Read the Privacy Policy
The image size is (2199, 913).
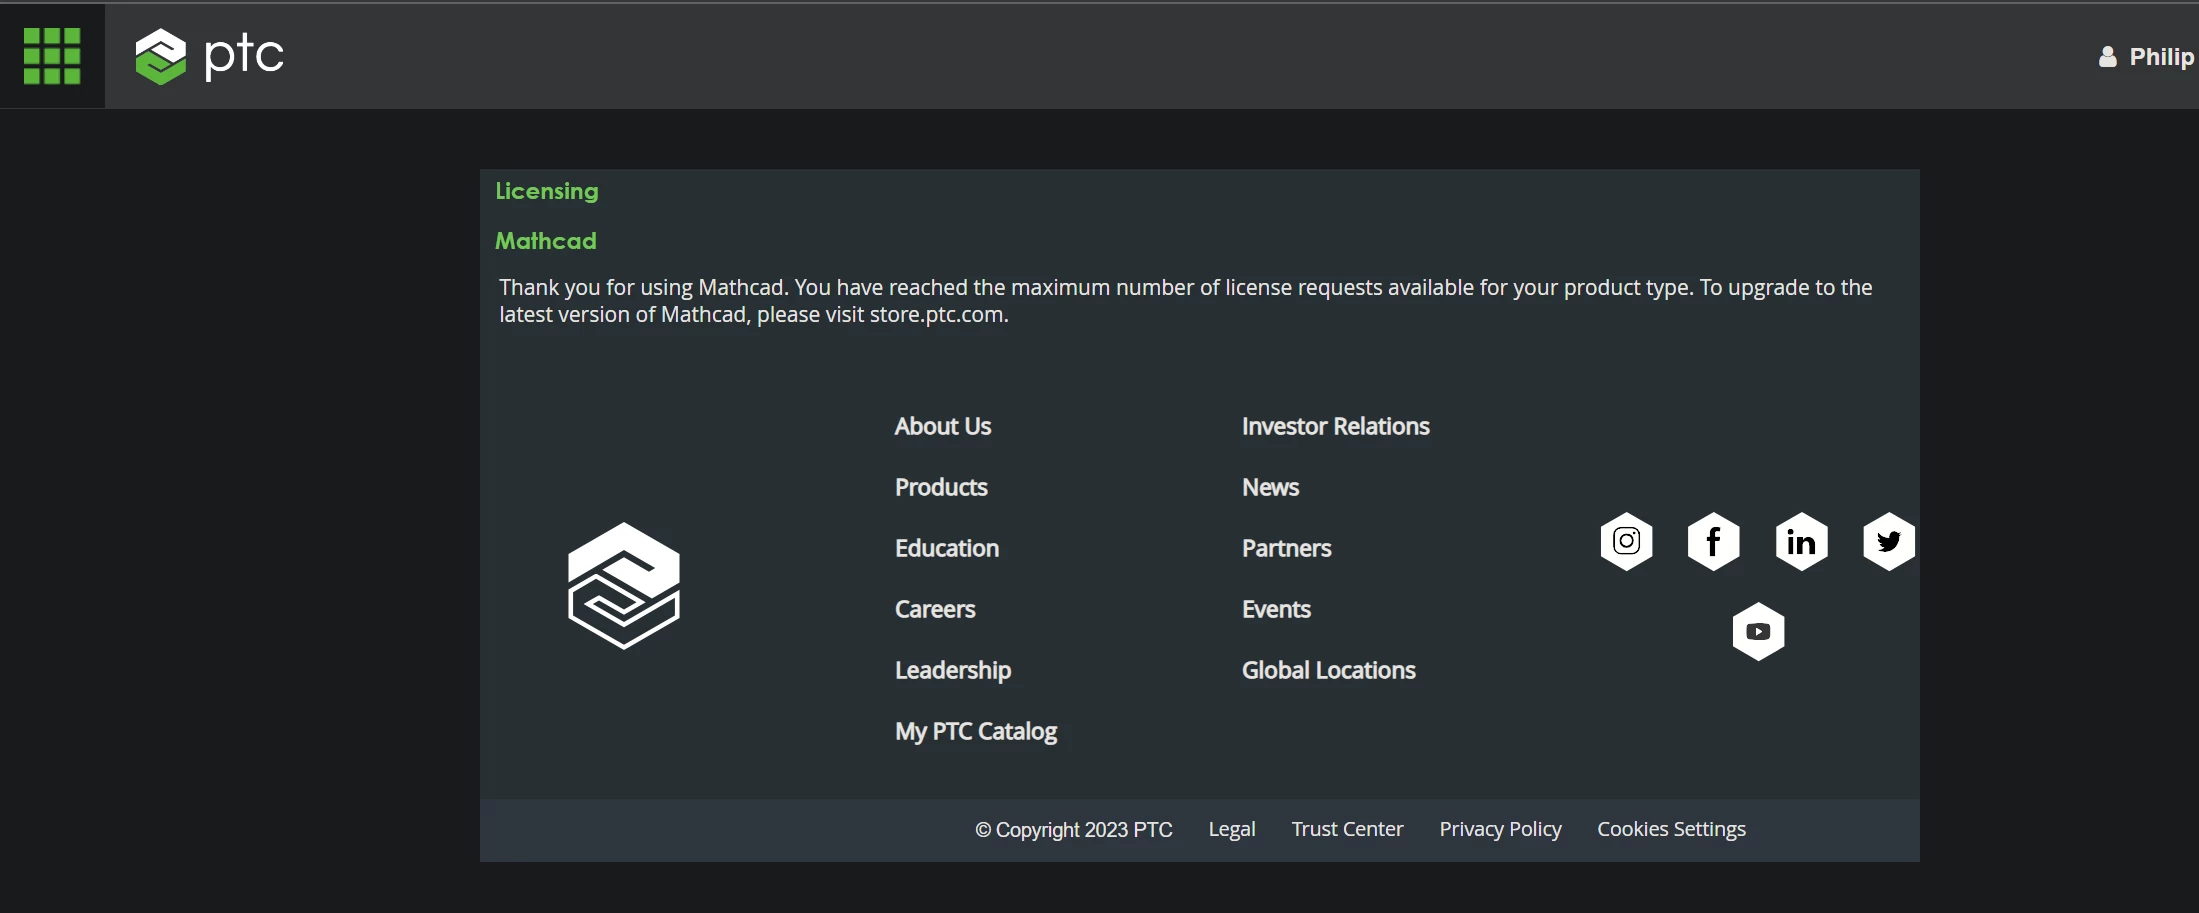point(1500,830)
